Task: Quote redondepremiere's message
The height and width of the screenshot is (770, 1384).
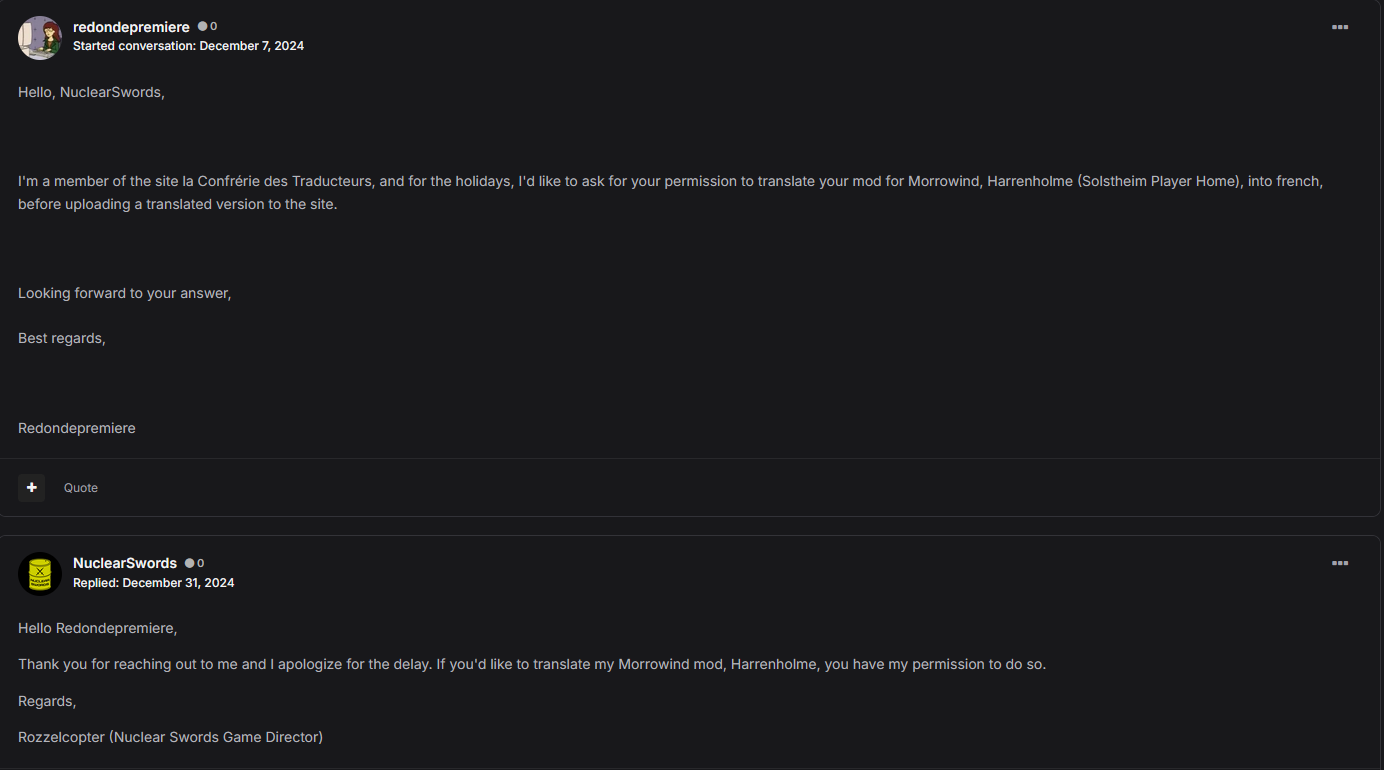Action: pyautogui.click(x=81, y=488)
